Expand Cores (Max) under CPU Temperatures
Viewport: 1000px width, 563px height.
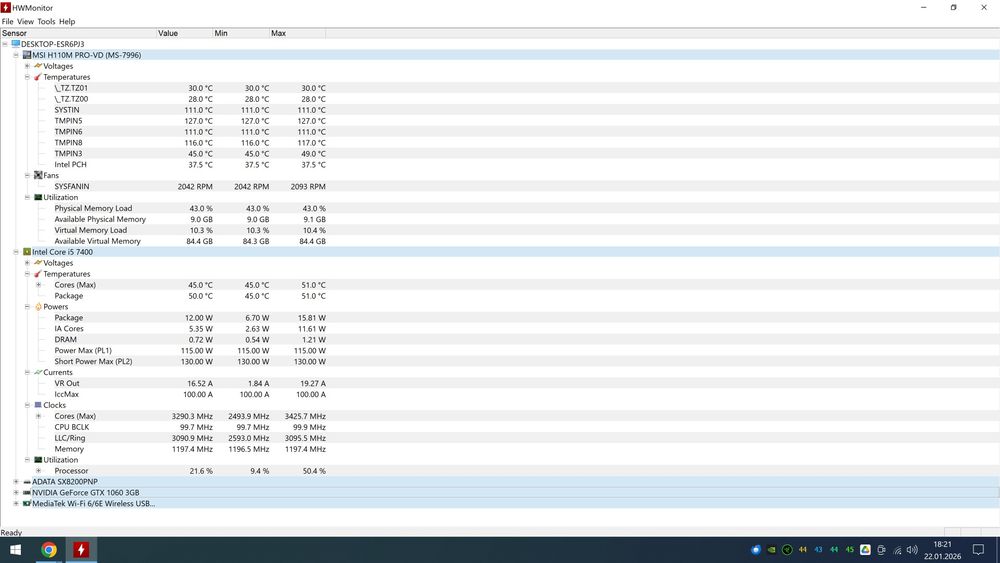(x=38, y=285)
